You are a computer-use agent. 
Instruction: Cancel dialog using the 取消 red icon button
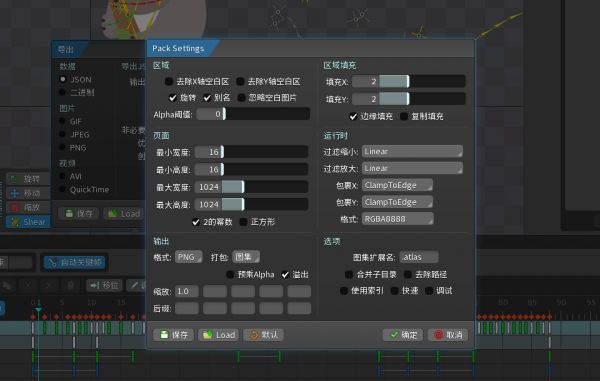[448, 335]
